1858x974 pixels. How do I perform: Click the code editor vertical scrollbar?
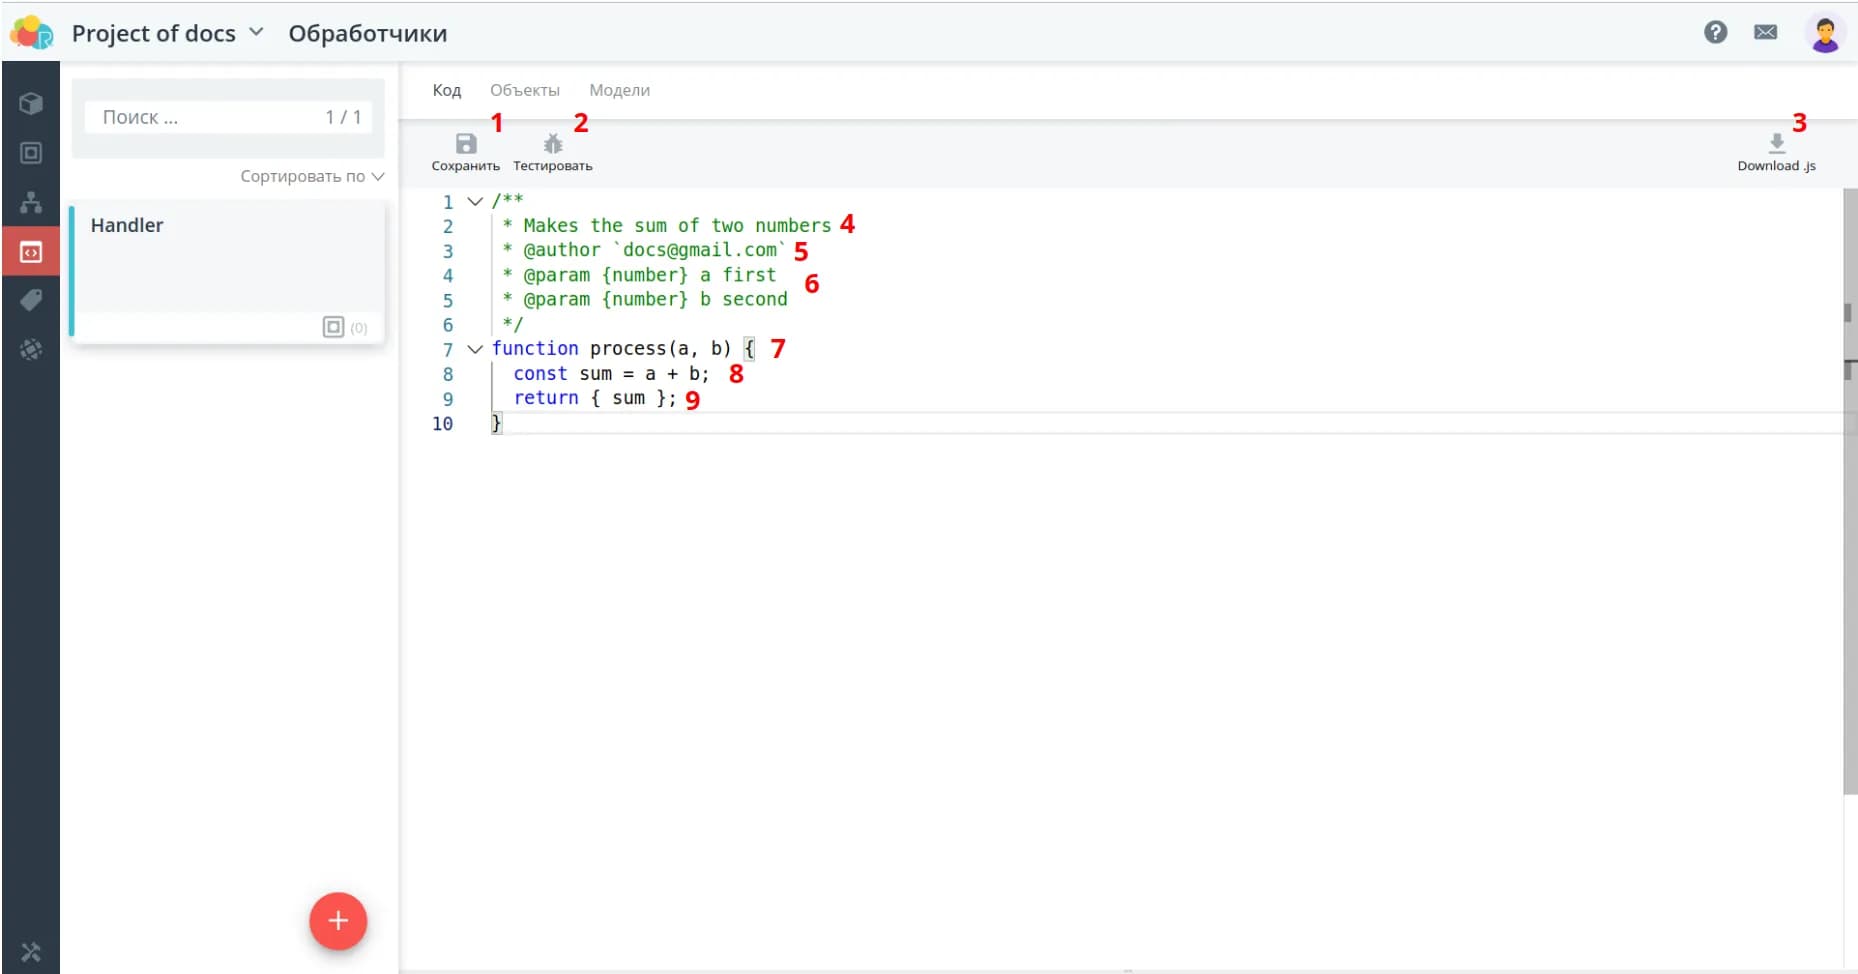pyautogui.click(x=1849, y=500)
